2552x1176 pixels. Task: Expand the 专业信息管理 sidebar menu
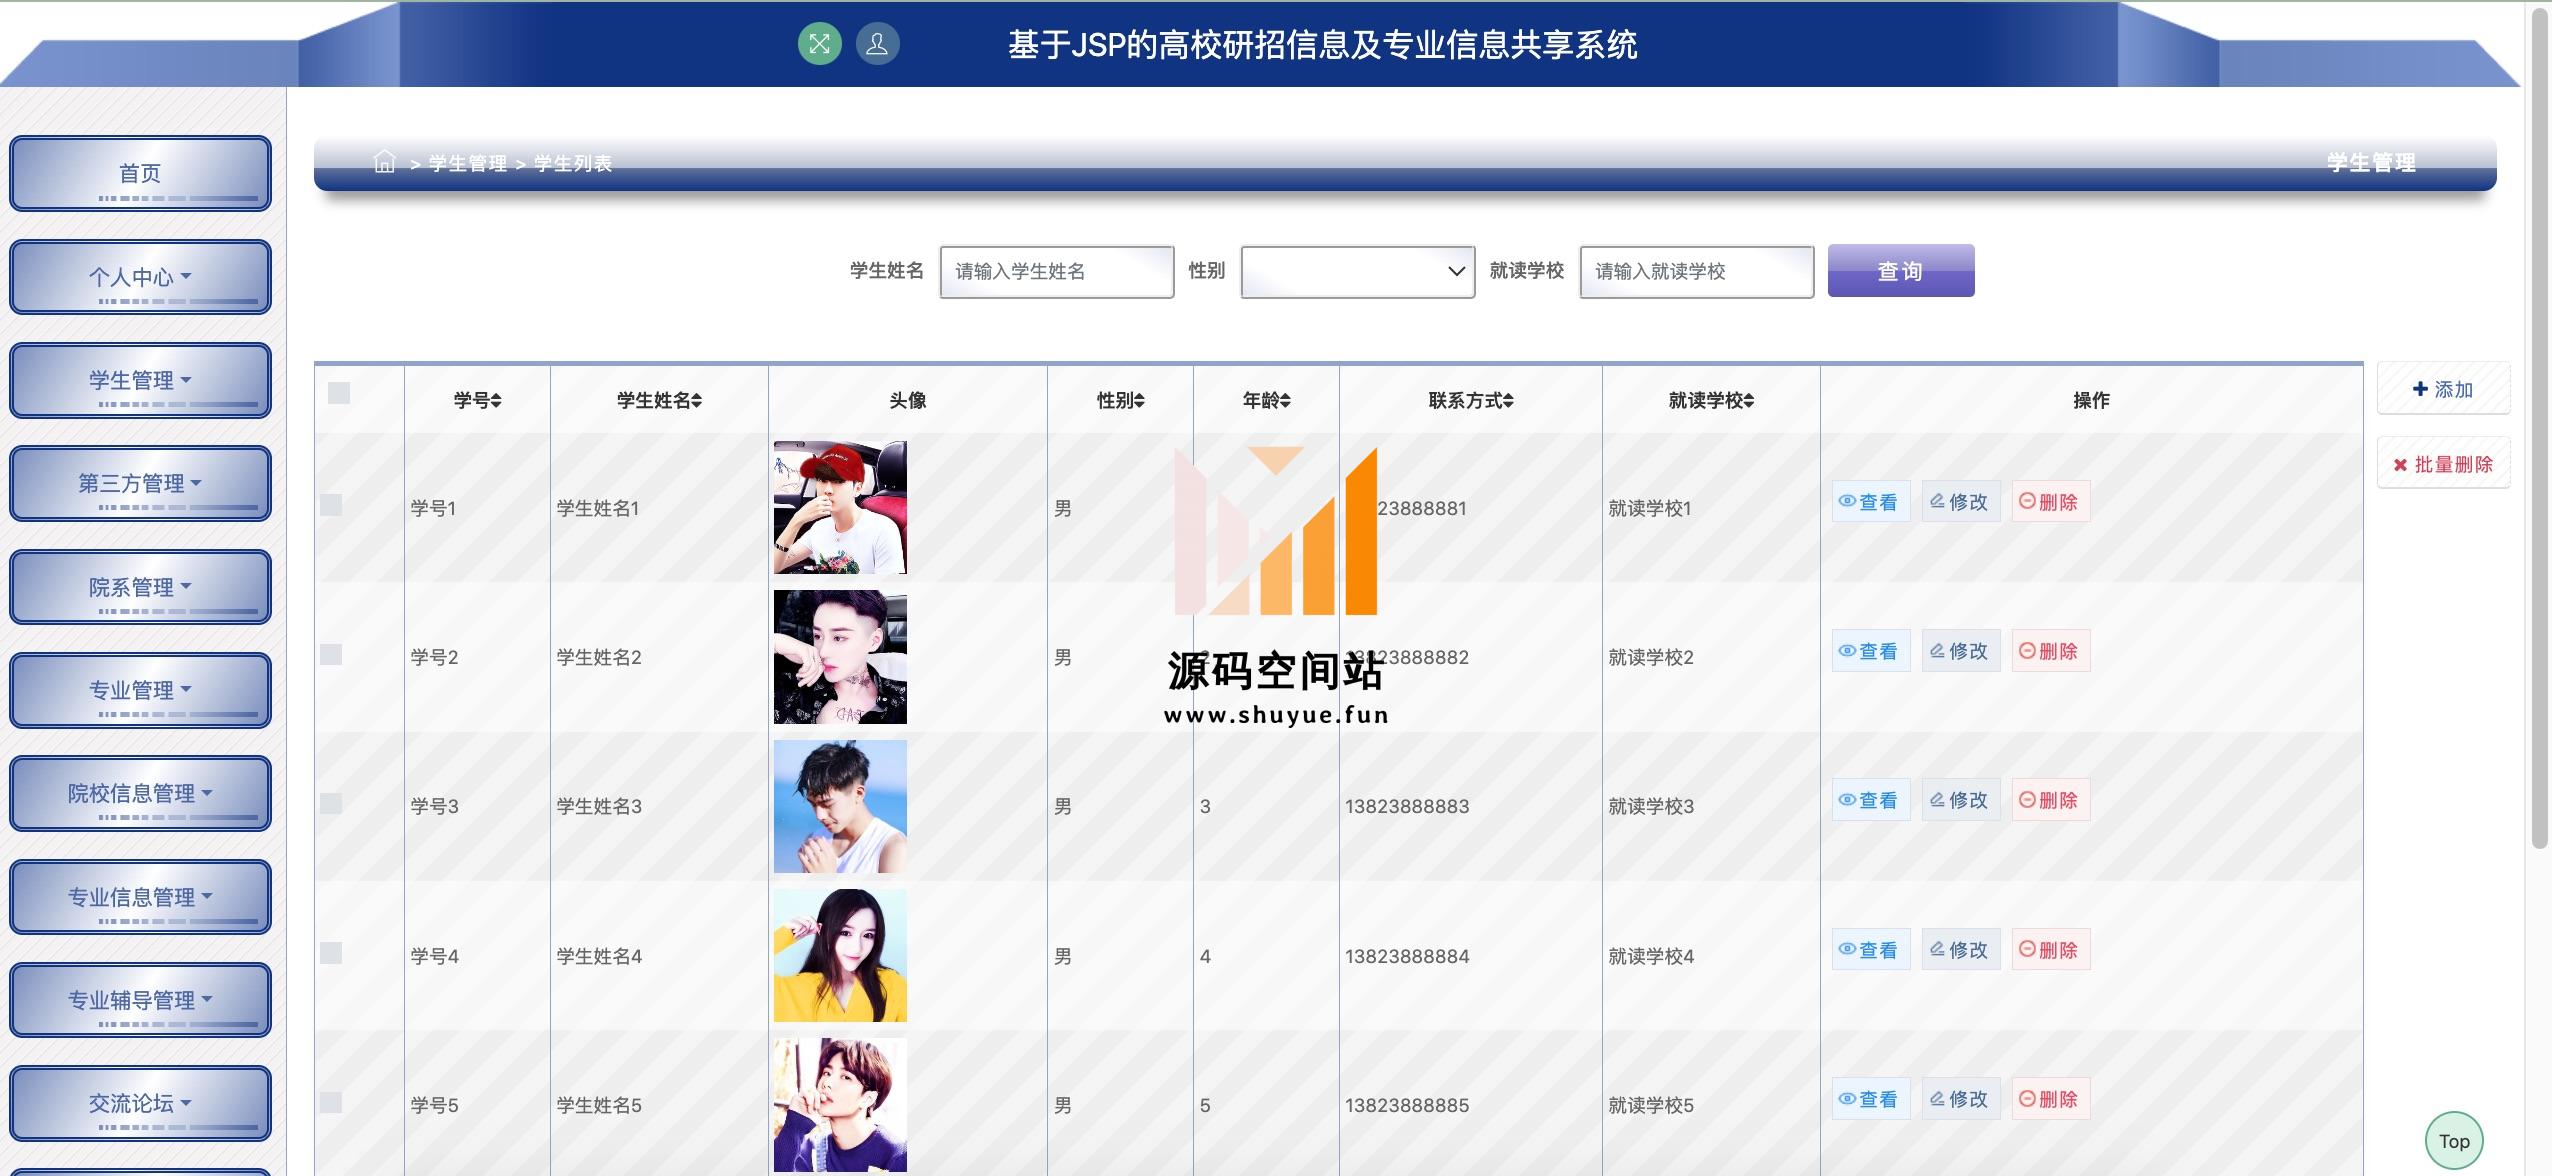tap(140, 897)
